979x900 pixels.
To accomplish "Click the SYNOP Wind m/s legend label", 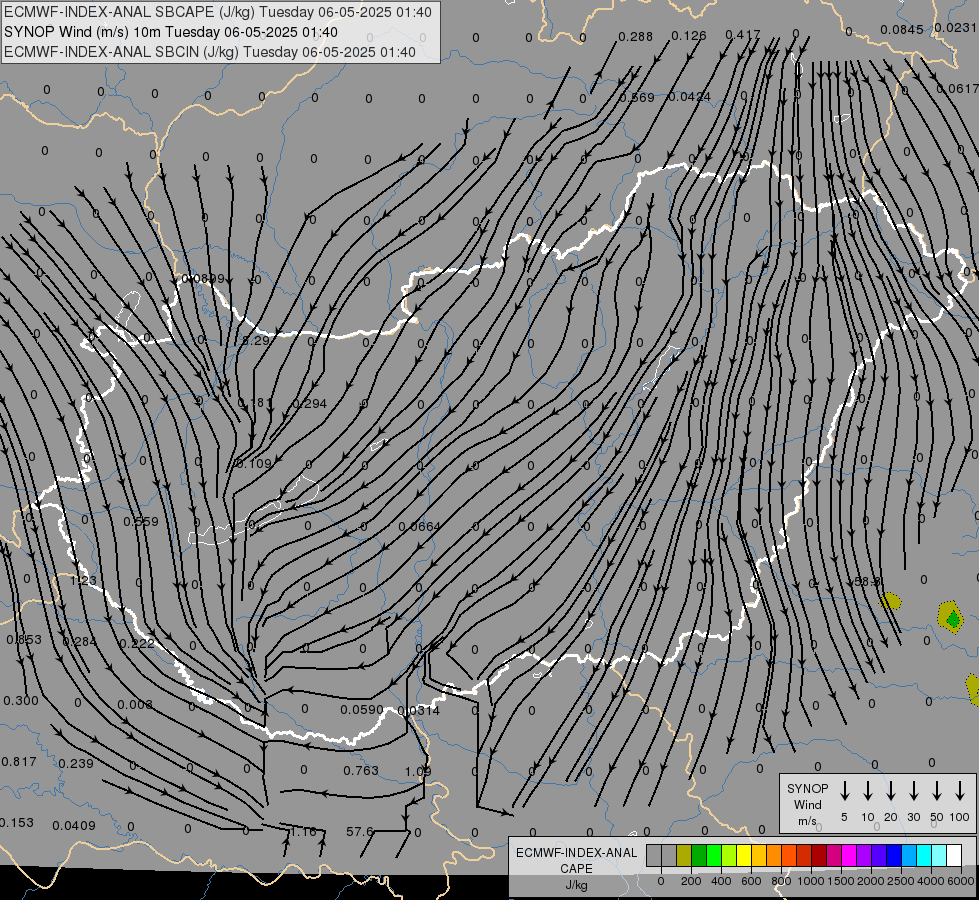I will coord(807,804).
